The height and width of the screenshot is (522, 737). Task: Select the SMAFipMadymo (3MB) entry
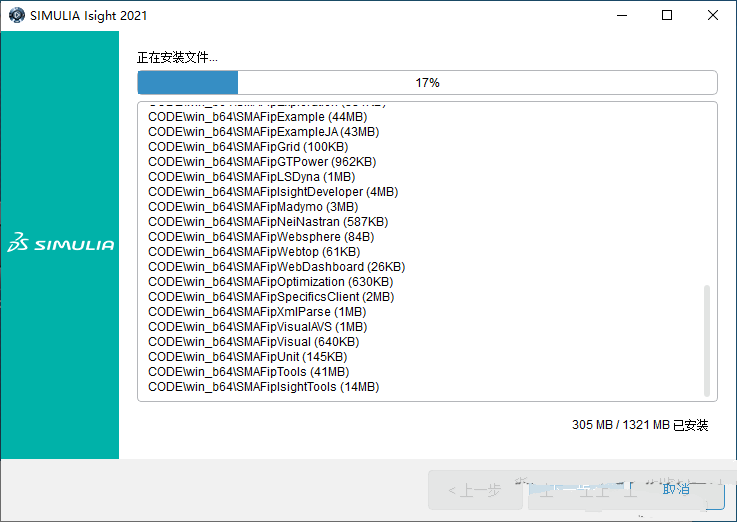[253, 207]
